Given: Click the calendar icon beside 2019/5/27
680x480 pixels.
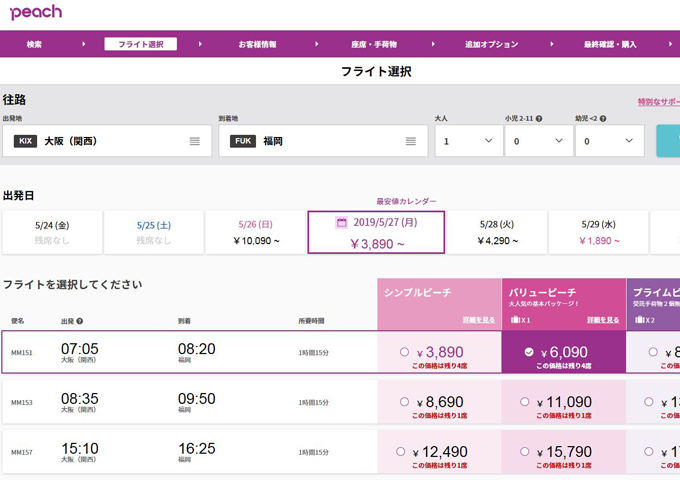Looking at the screenshot, I should pos(342,222).
